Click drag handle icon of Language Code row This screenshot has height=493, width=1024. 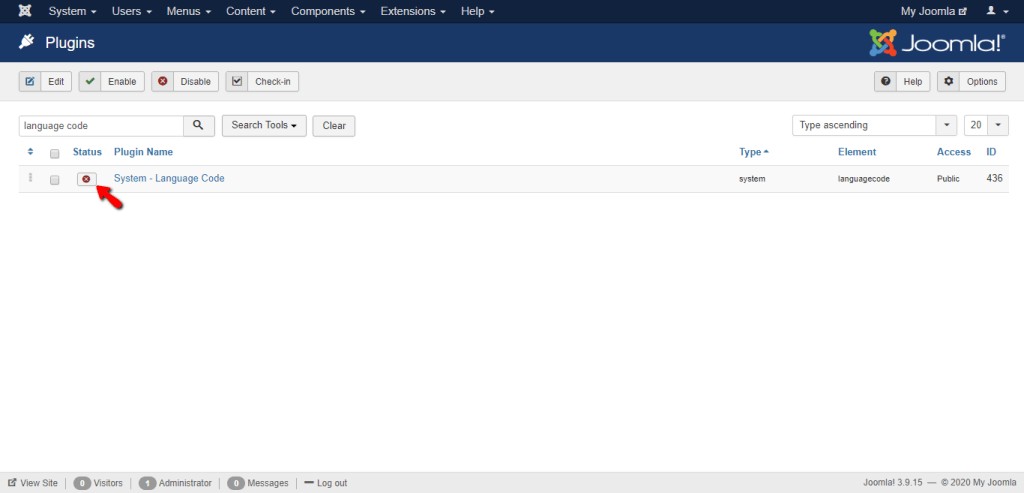[30, 178]
